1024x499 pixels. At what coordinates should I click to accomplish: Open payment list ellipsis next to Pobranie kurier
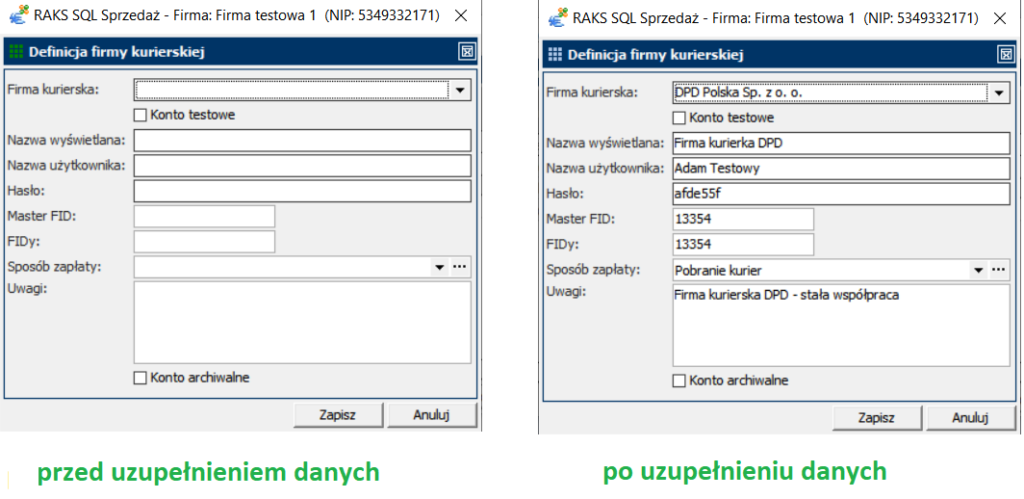(x=999, y=269)
